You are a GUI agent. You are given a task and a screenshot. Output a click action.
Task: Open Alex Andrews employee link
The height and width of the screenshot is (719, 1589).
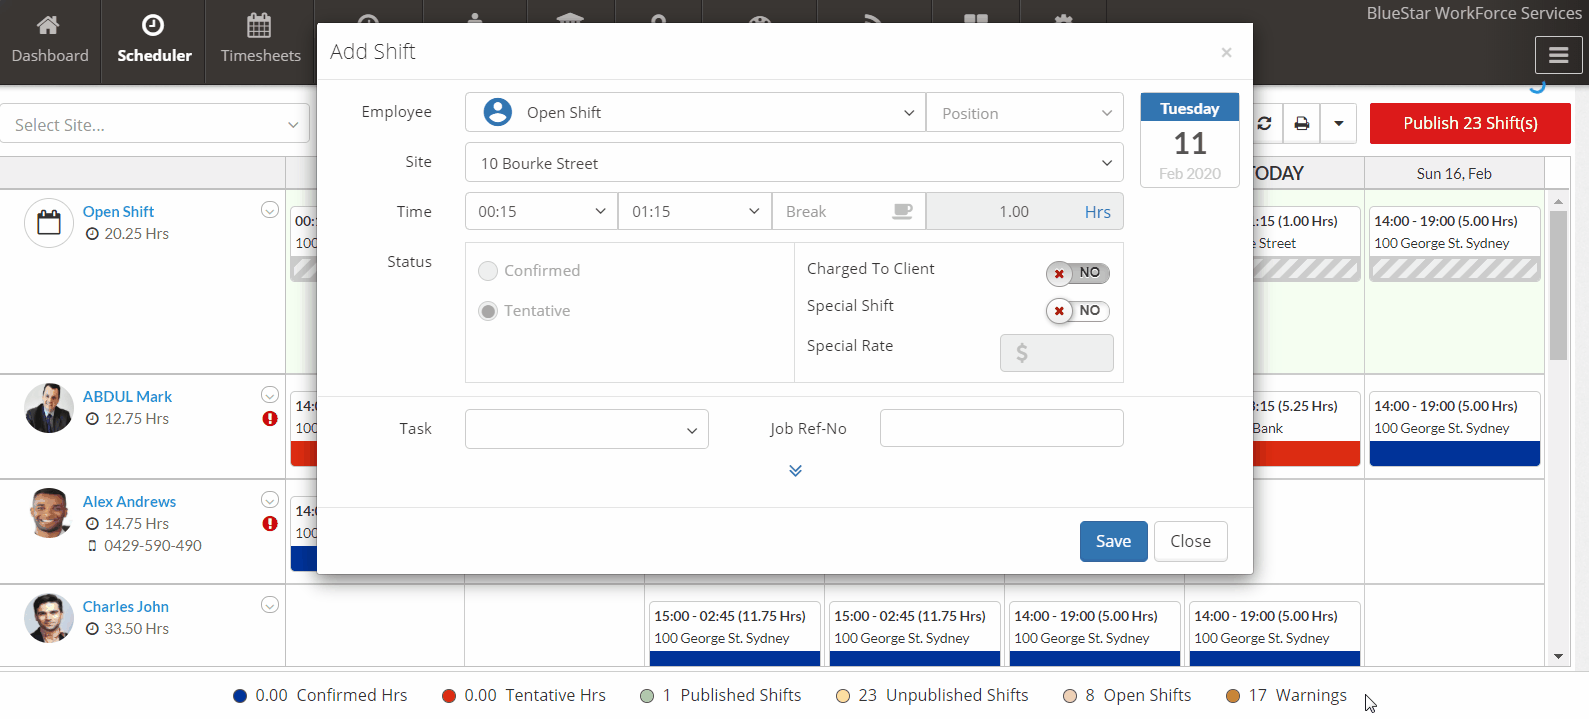[129, 501]
